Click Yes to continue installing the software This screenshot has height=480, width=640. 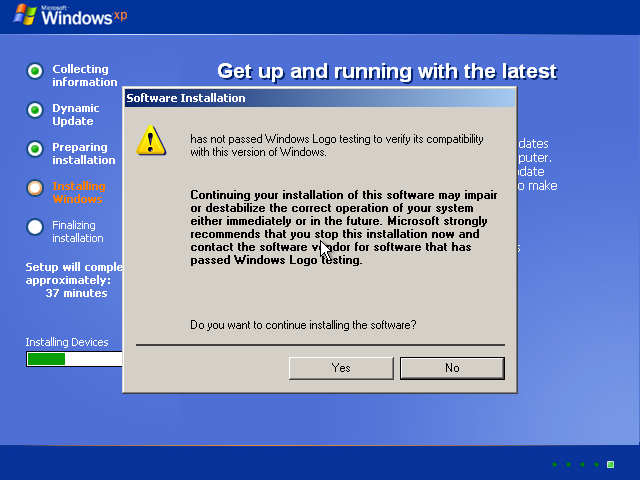[x=341, y=368]
